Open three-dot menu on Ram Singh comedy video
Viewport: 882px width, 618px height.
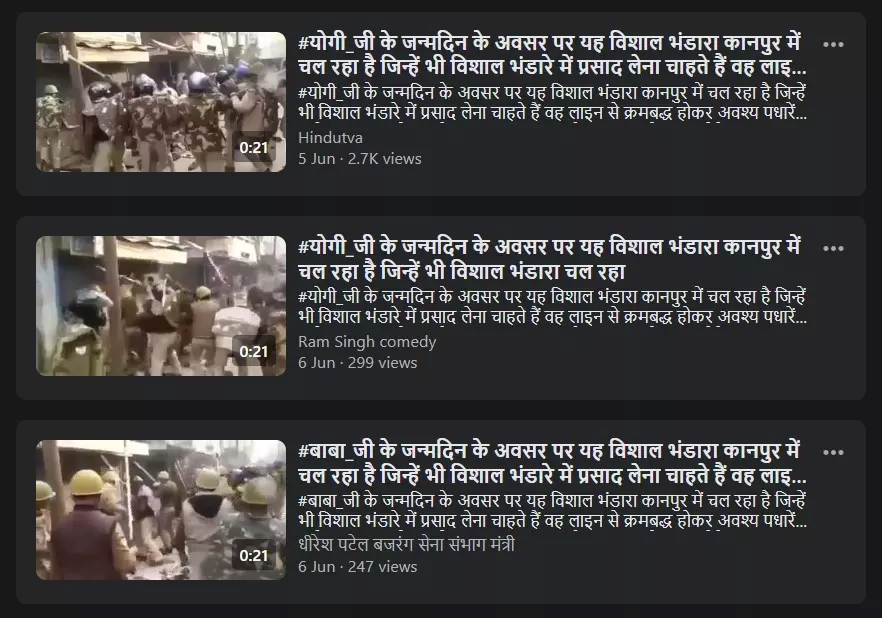pyautogui.click(x=832, y=249)
